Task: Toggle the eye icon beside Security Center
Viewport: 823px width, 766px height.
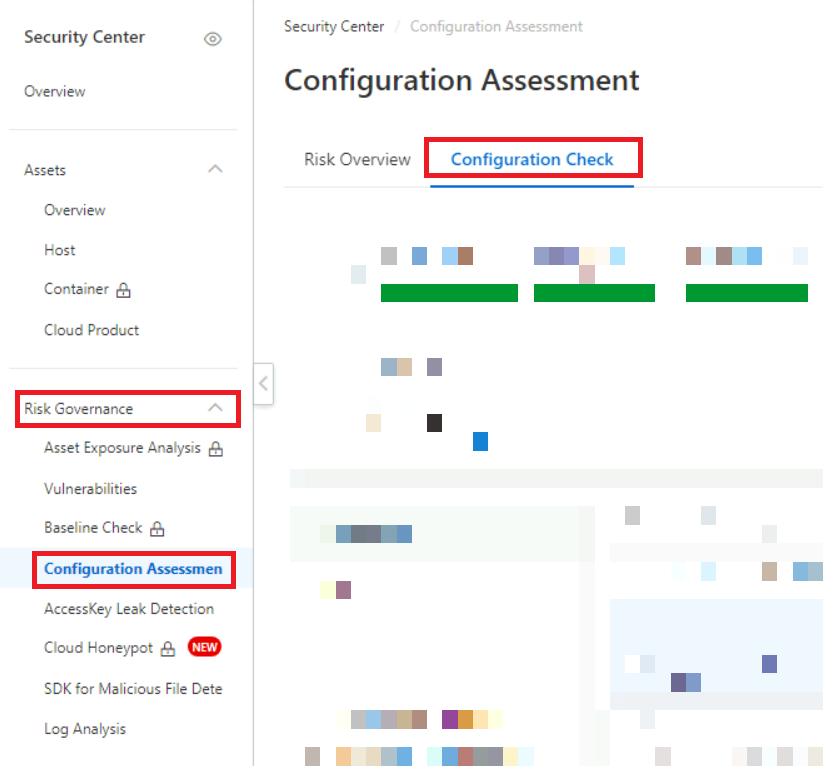Action: [x=212, y=39]
